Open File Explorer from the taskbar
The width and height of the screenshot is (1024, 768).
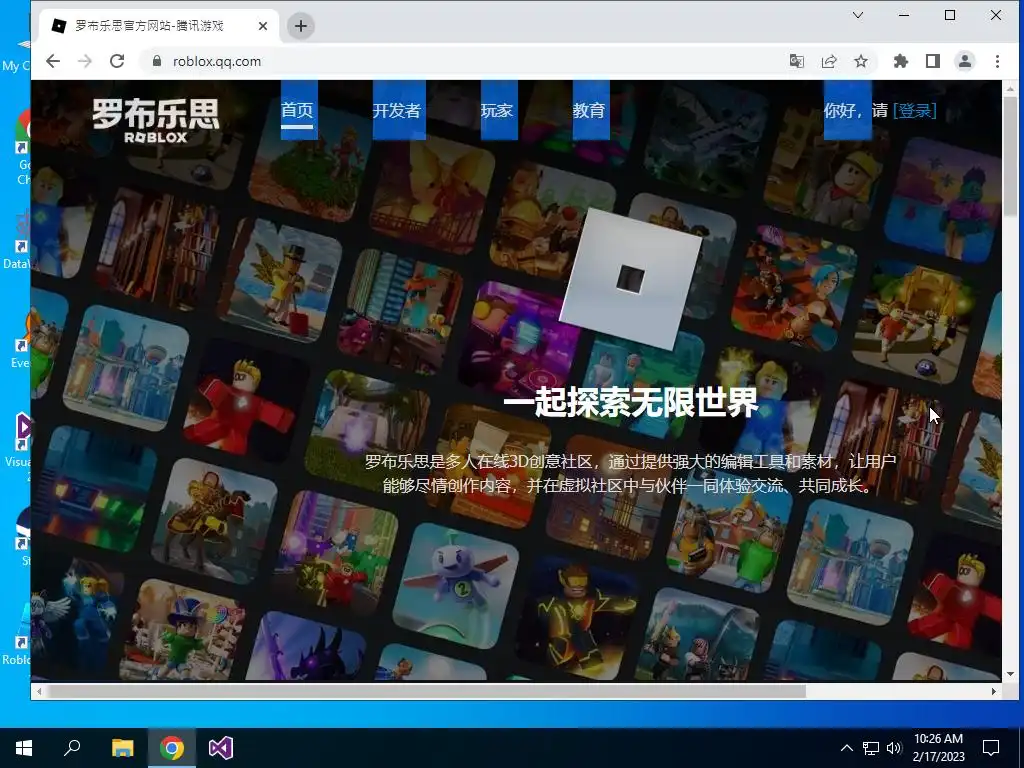point(122,748)
